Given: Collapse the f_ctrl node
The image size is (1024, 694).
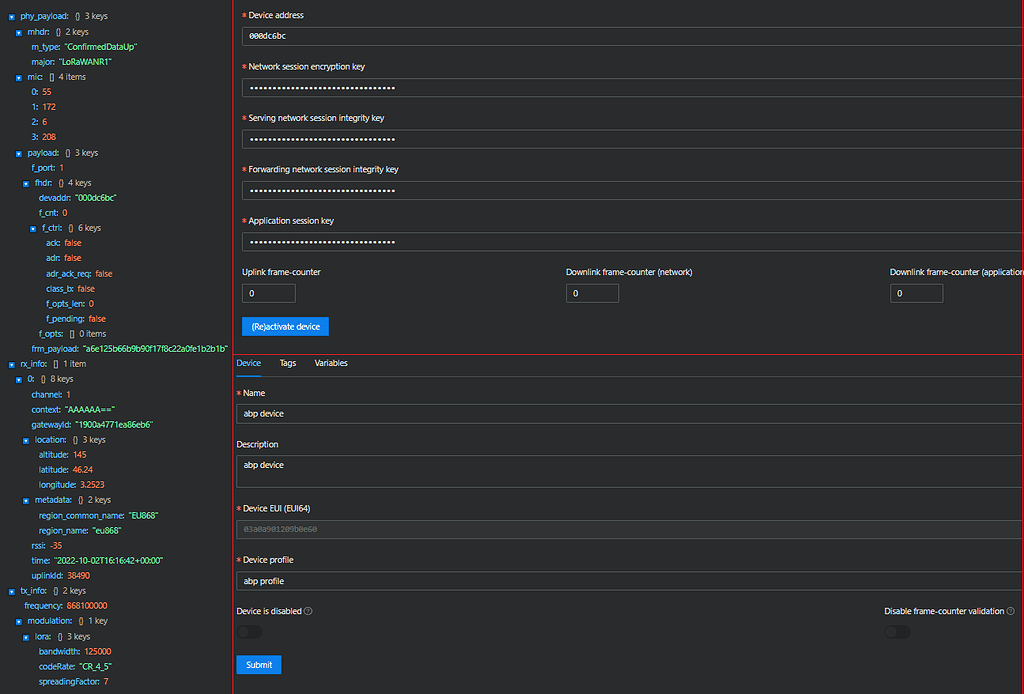Looking at the screenshot, I should (x=33, y=227).
